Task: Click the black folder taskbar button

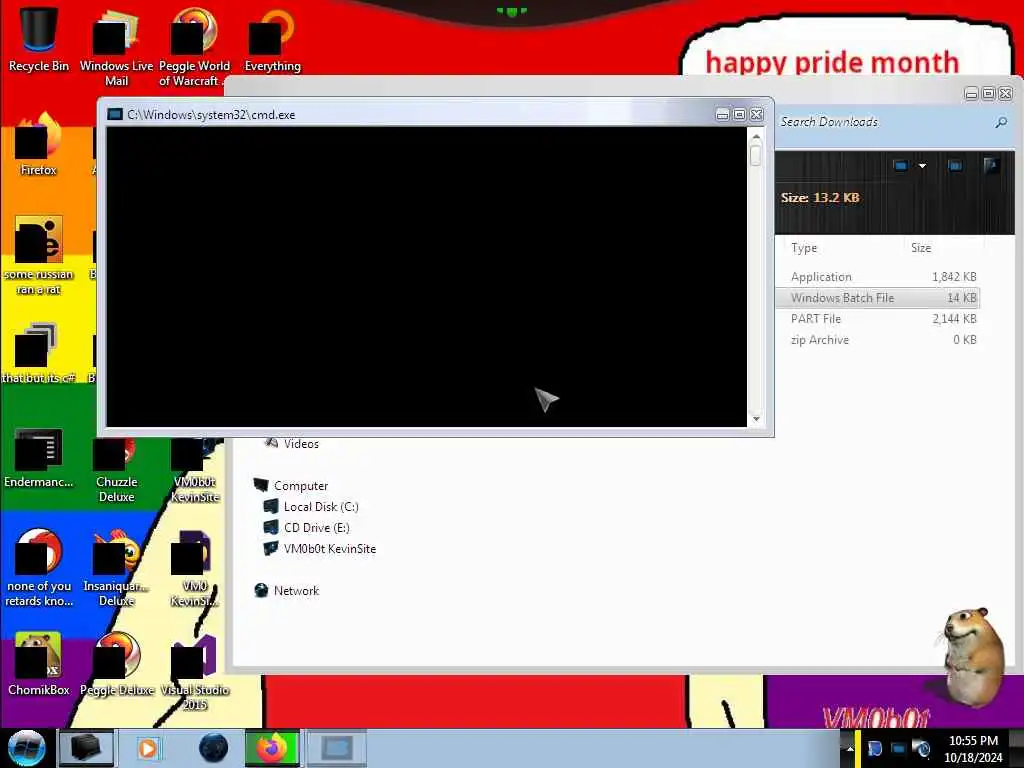Action: tap(86, 748)
